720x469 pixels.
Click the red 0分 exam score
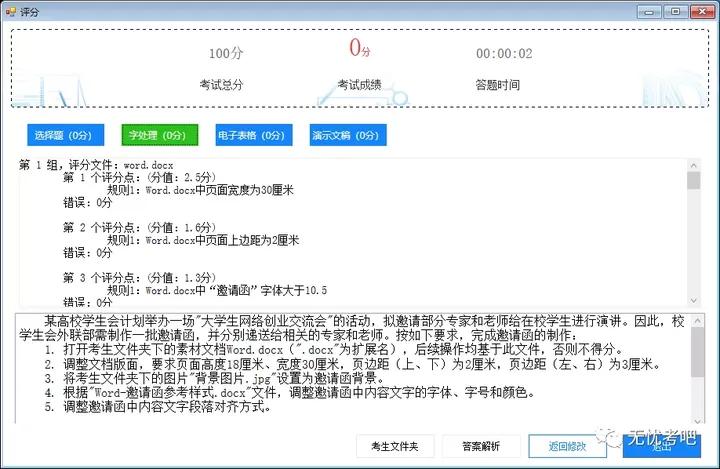[360, 48]
